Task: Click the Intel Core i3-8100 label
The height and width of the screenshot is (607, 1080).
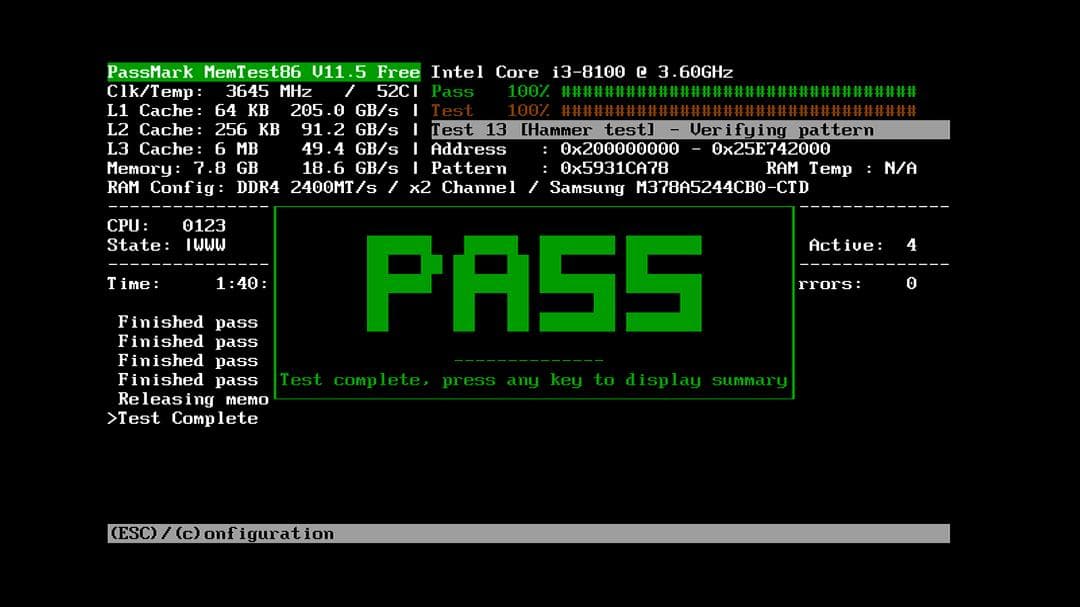Action: (580, 72)
